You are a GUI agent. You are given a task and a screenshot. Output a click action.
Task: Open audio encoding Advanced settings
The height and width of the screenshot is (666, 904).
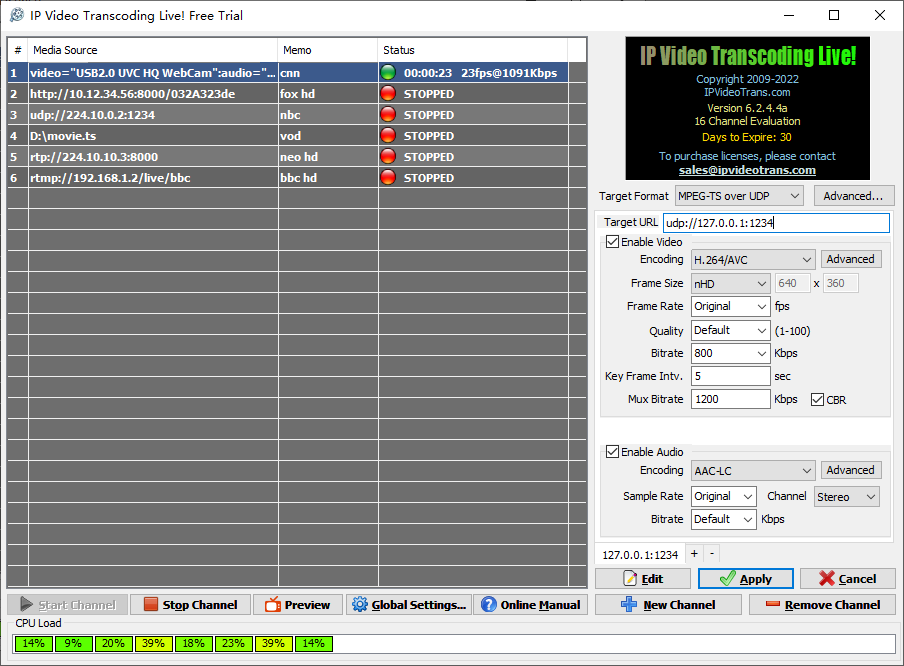[x=850, y=470]
